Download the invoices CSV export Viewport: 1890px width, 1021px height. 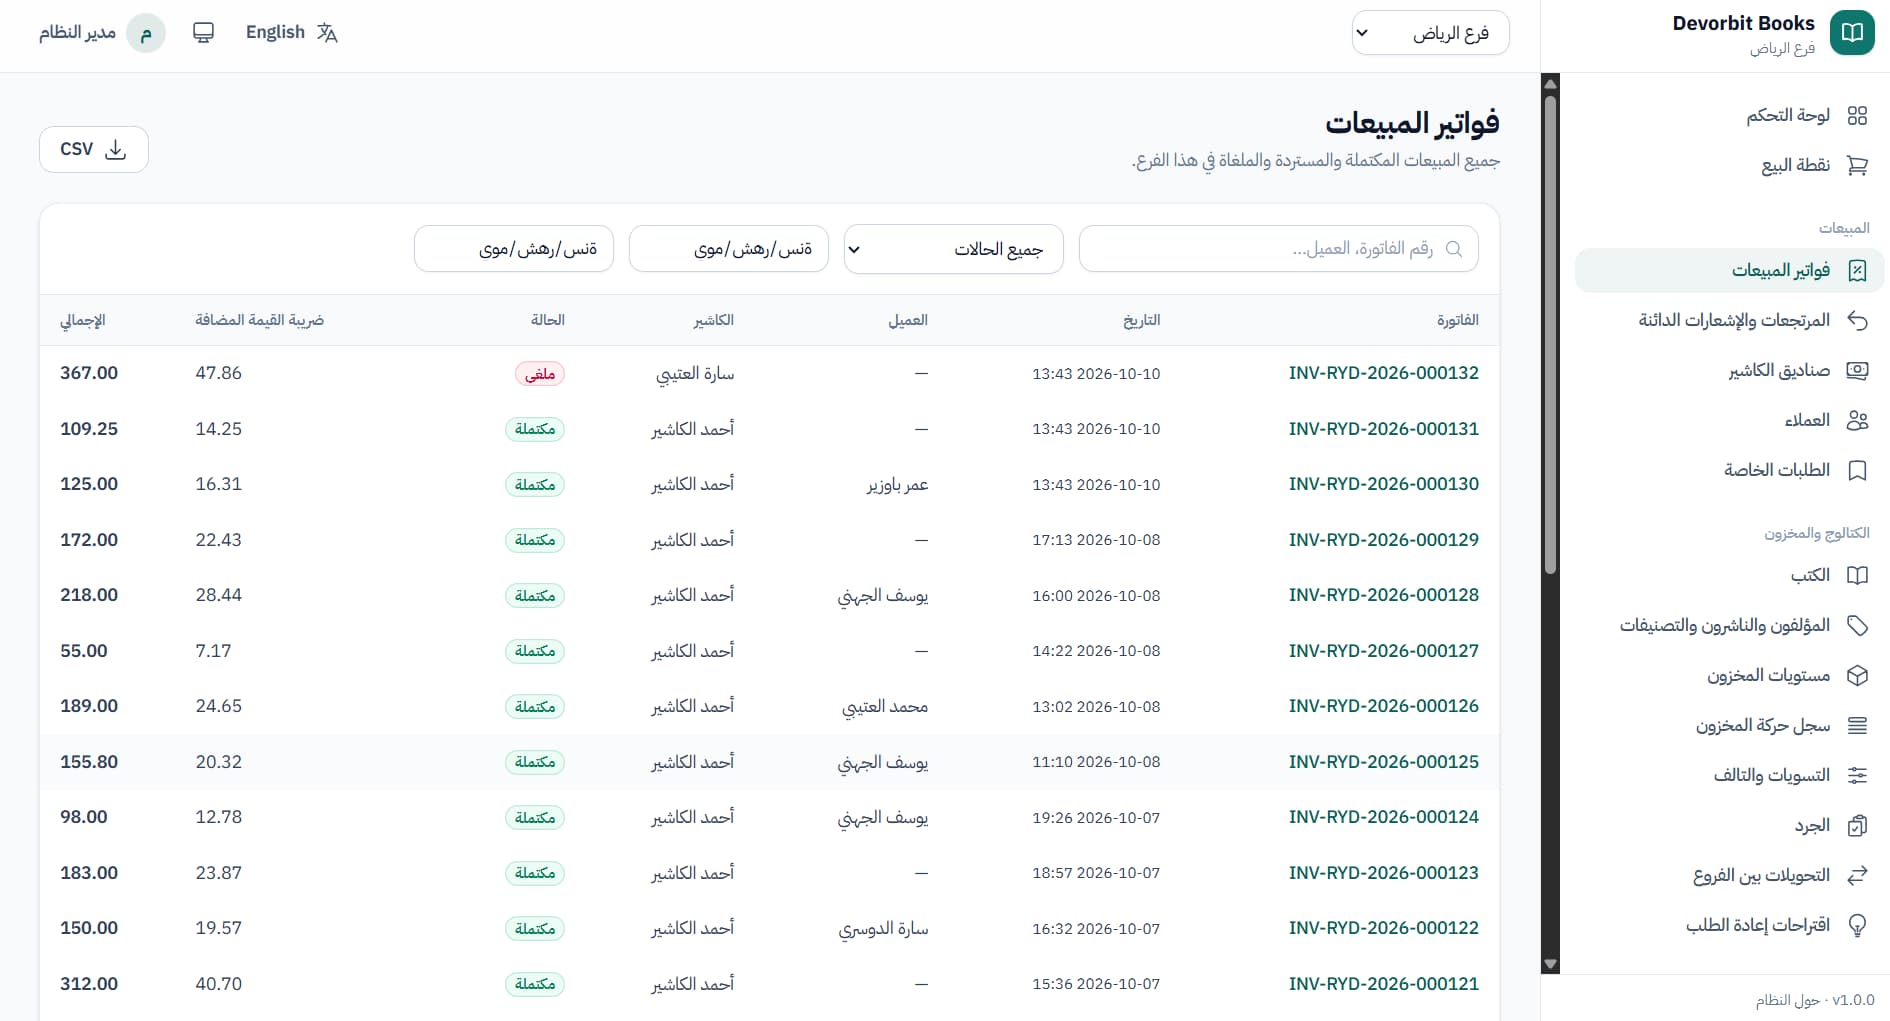[94, 149]
